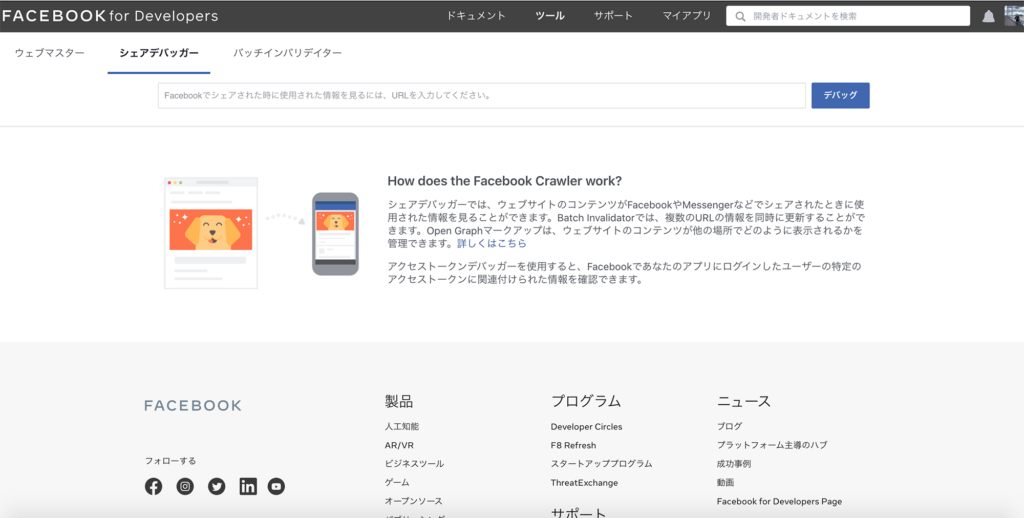Open the 人工知能 footer link

click(402, 427)
